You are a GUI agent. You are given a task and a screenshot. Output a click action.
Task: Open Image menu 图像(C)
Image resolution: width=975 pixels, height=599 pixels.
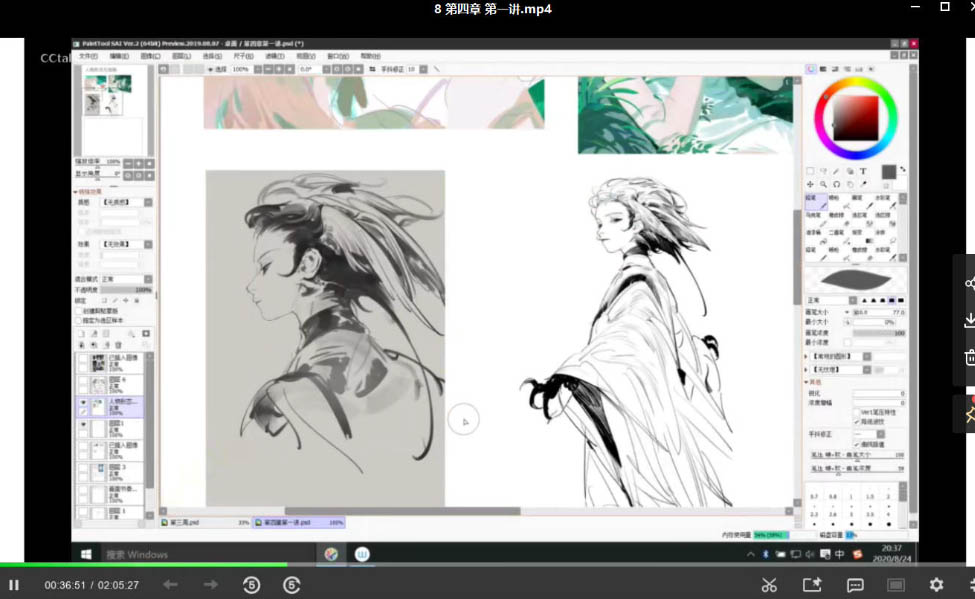click(x=150, y=56)
